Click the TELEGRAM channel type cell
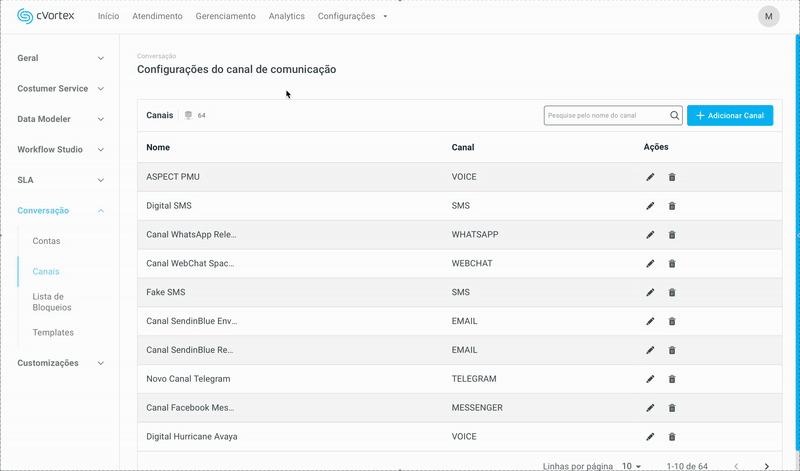Image resolution: width=800 pixels, height=471 pixels. tap(474, 379)
